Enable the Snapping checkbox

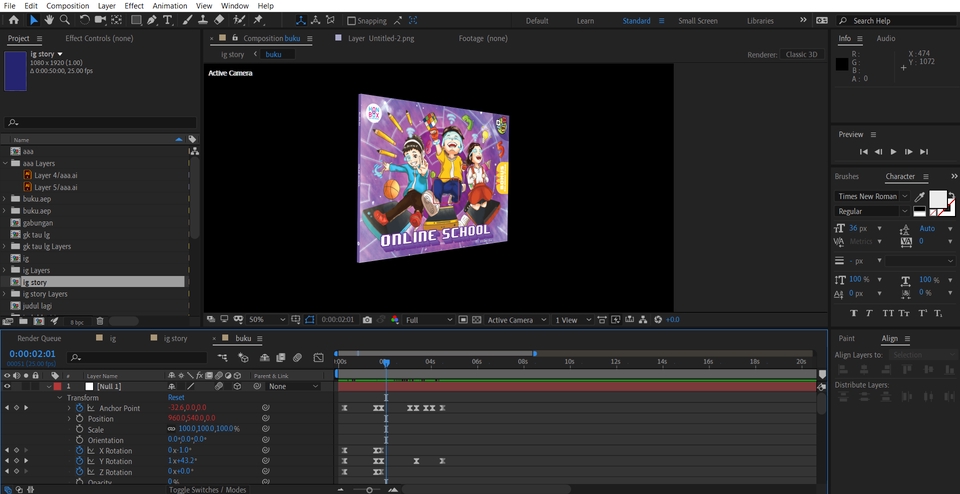(x=352, y=21)
